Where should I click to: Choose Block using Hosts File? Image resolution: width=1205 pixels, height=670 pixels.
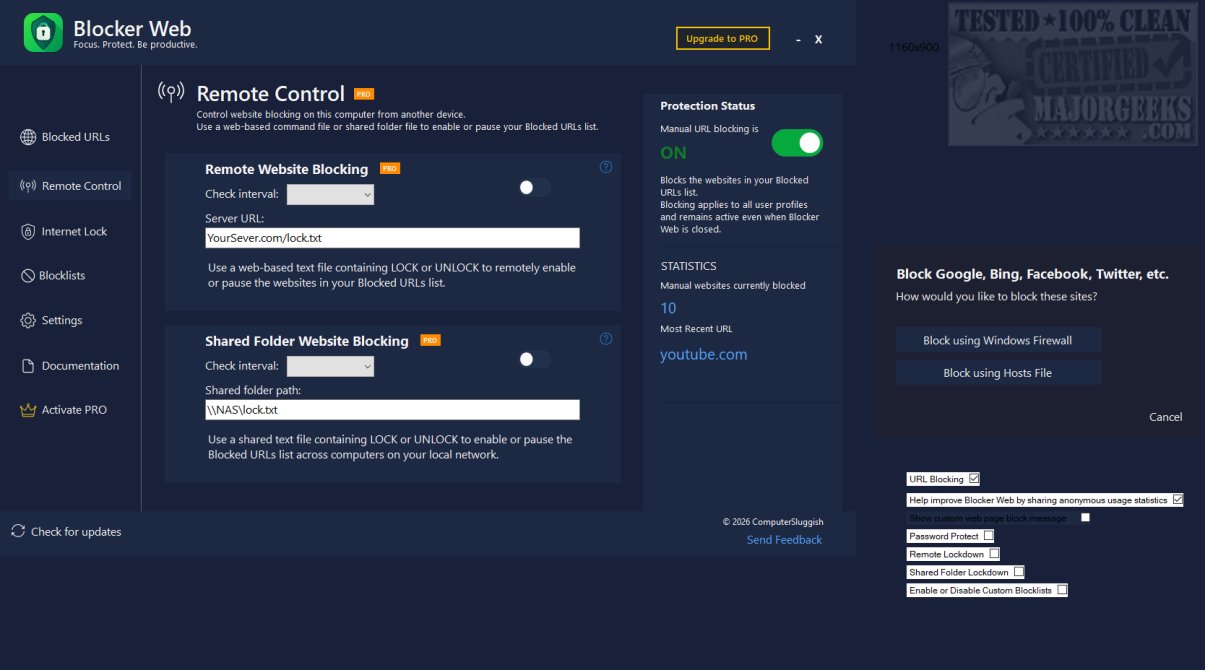click(998, 373)
